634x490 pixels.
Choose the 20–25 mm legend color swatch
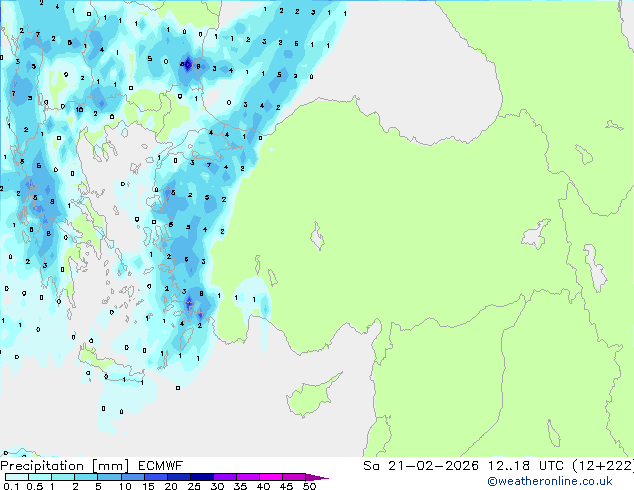pos(179,477)
